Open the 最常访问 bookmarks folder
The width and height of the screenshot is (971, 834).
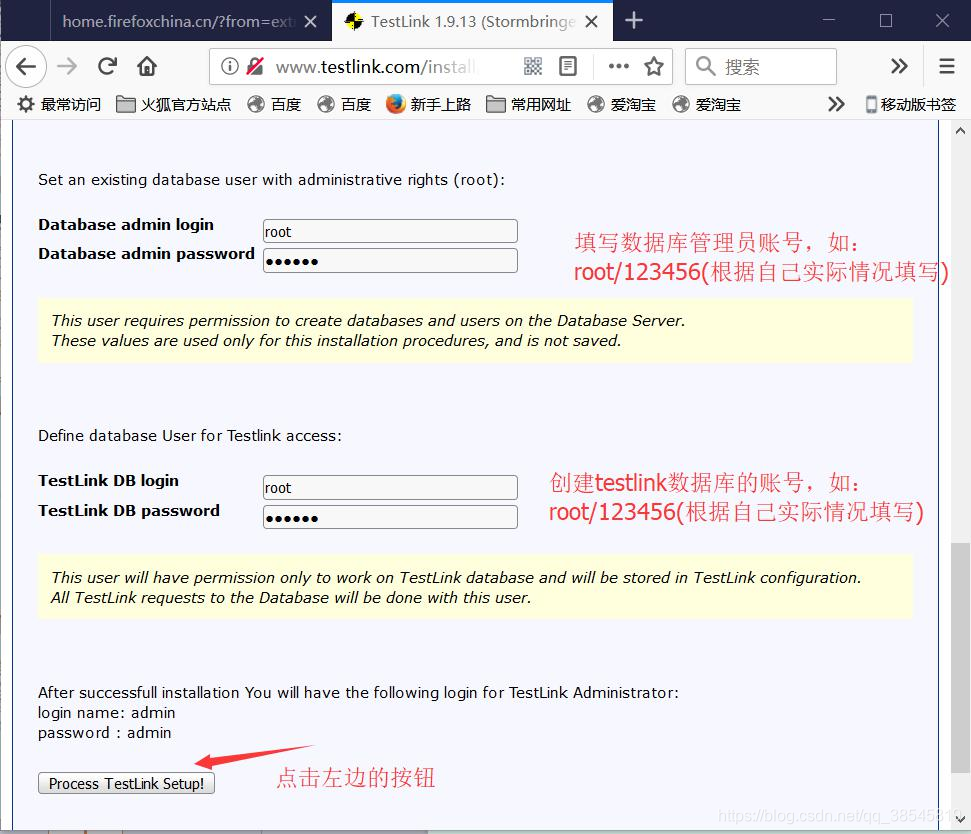(59, 105)
